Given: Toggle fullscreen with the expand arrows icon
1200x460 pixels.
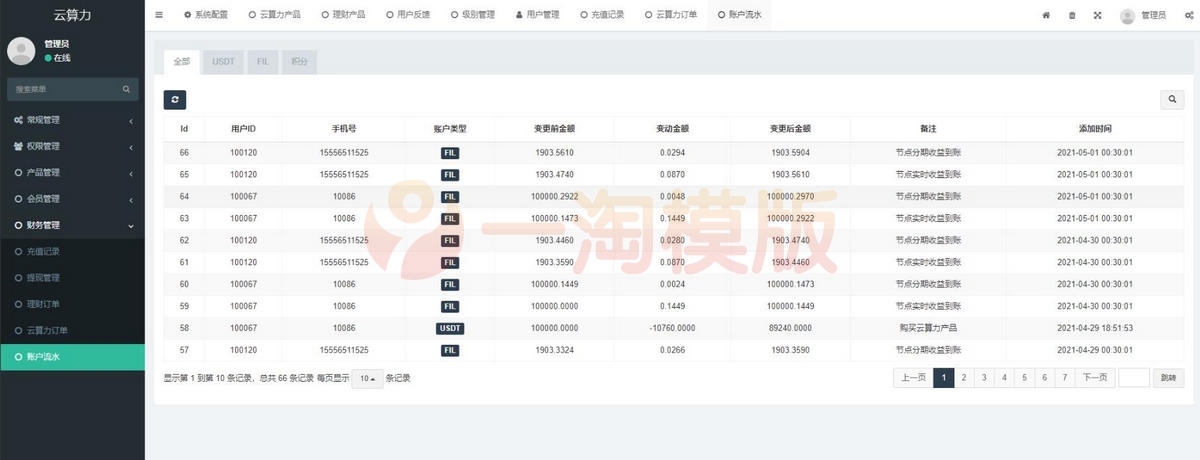Looking at the screenshot, I should [x=1098, y=15].
